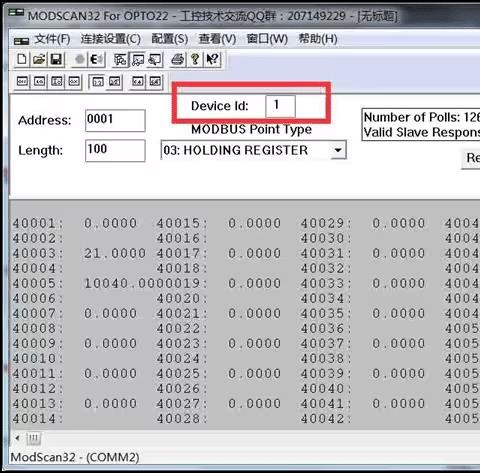
Task: Click the Print icon
Action: [177, 60]
